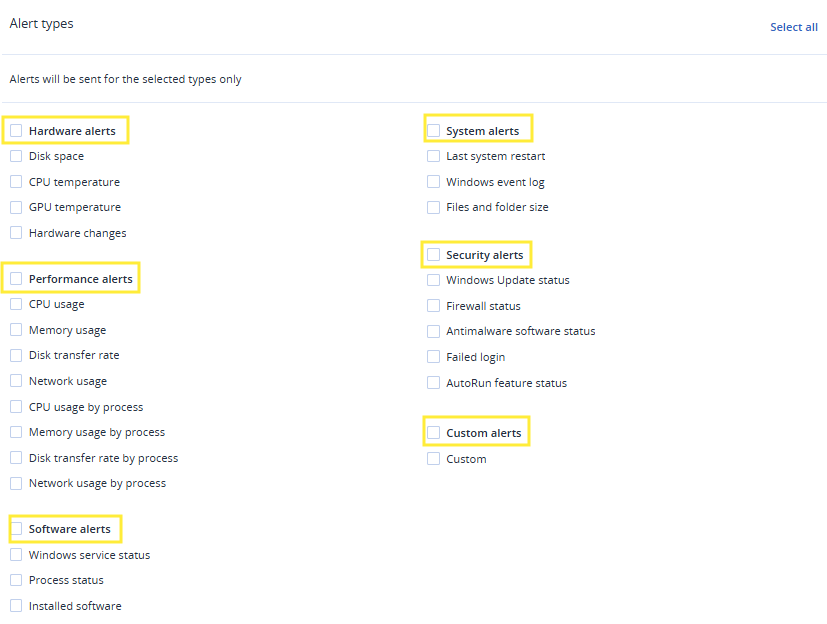Tick the Installed software checkbox
The width and height of the screenshot is (827, 624).
(16, 606)
